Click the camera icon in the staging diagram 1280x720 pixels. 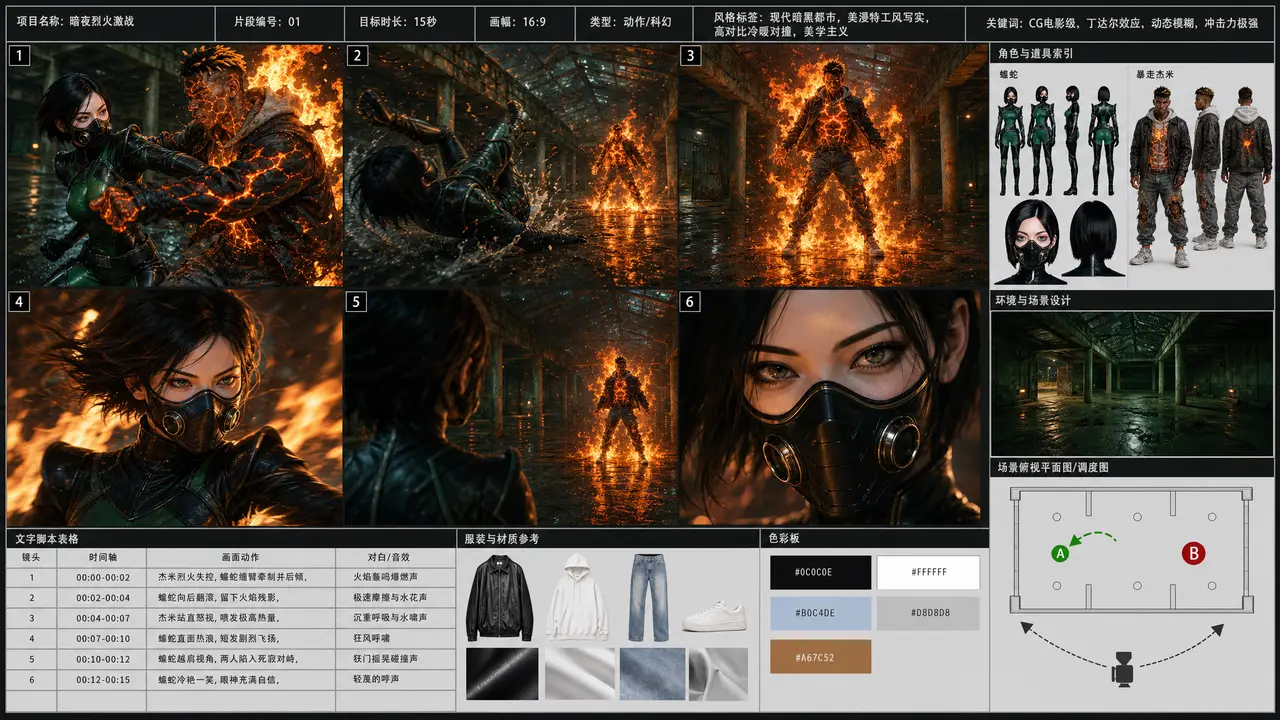tap(1123, 669)
